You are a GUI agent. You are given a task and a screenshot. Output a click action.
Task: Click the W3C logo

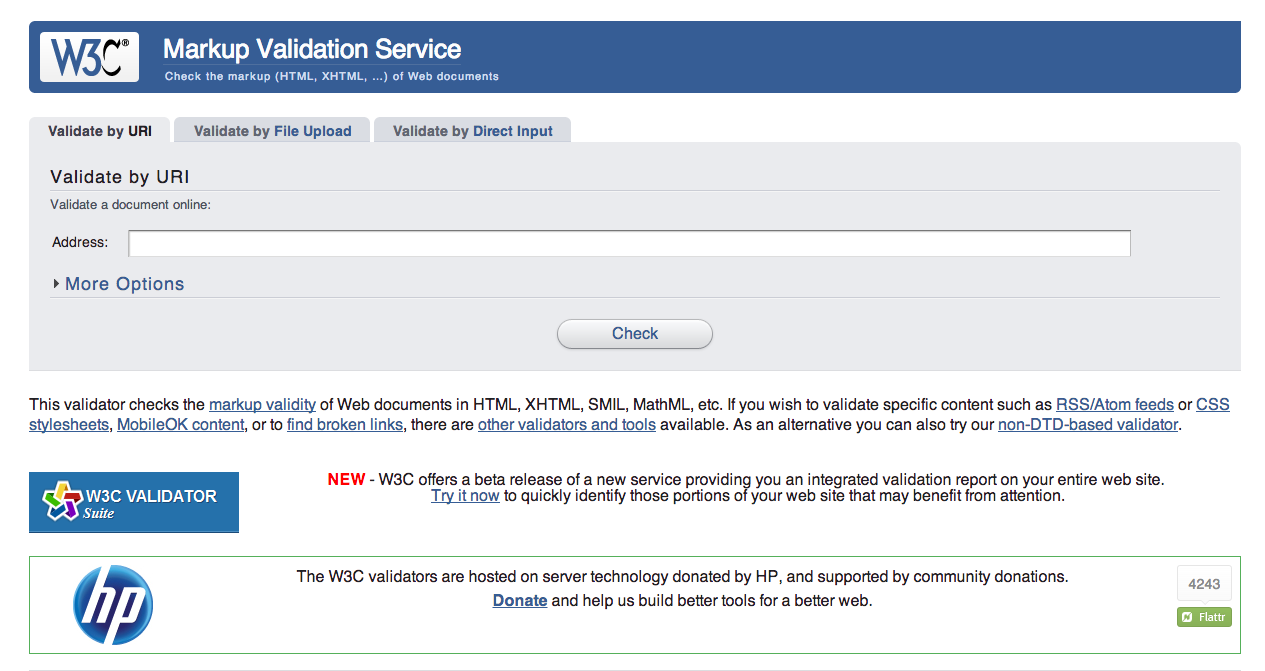(x=89, y=57)
